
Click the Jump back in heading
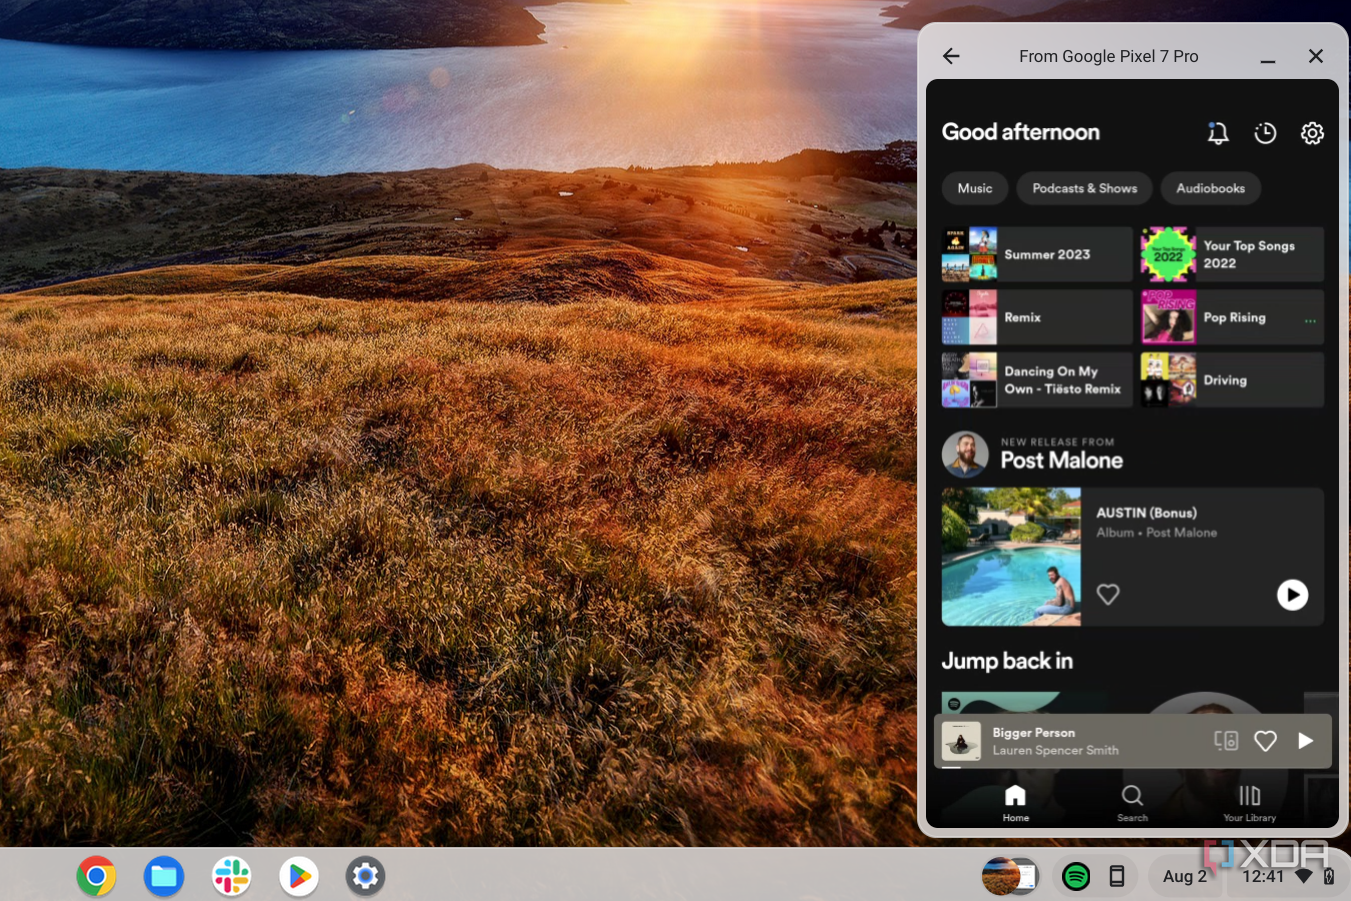[1007, 661]
